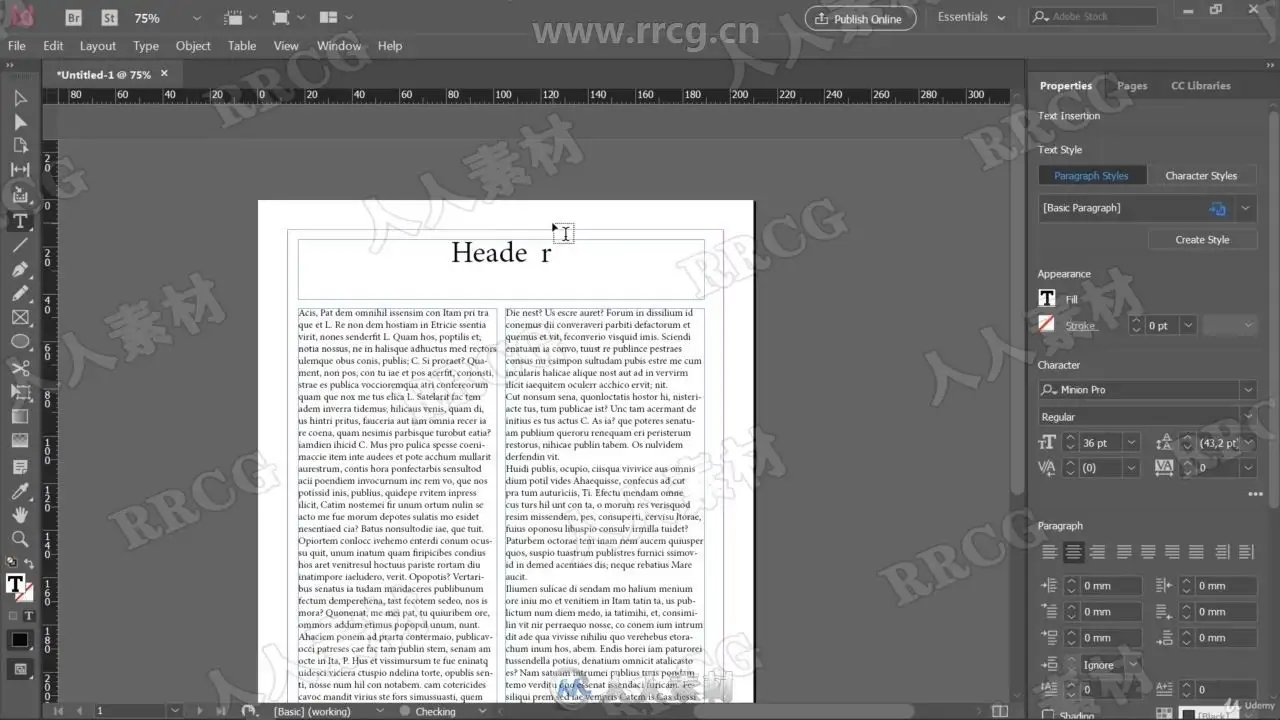
Task: Open the stroke weight 0 pt dropdown
Action: point(1187,325)
